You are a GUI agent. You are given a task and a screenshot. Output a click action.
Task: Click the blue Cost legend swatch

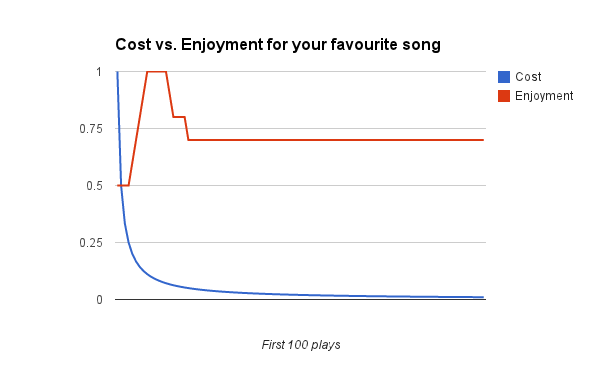(504, 77)
